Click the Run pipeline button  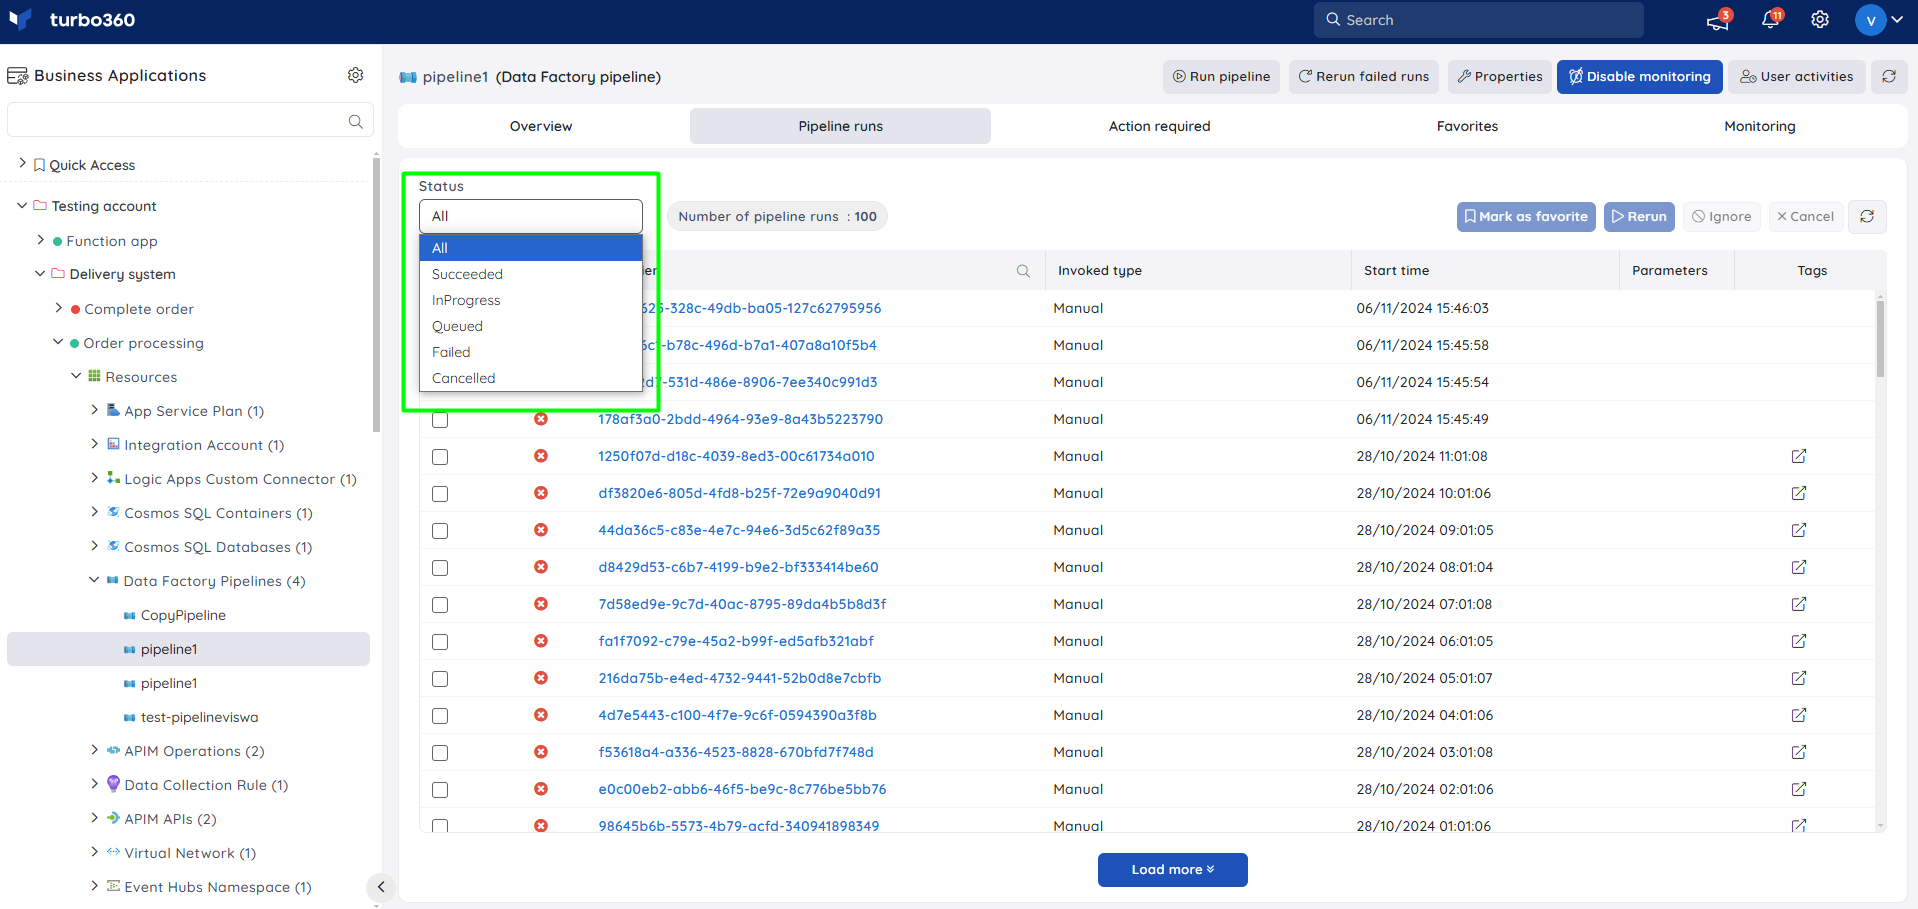click(x=1221, y=76)
